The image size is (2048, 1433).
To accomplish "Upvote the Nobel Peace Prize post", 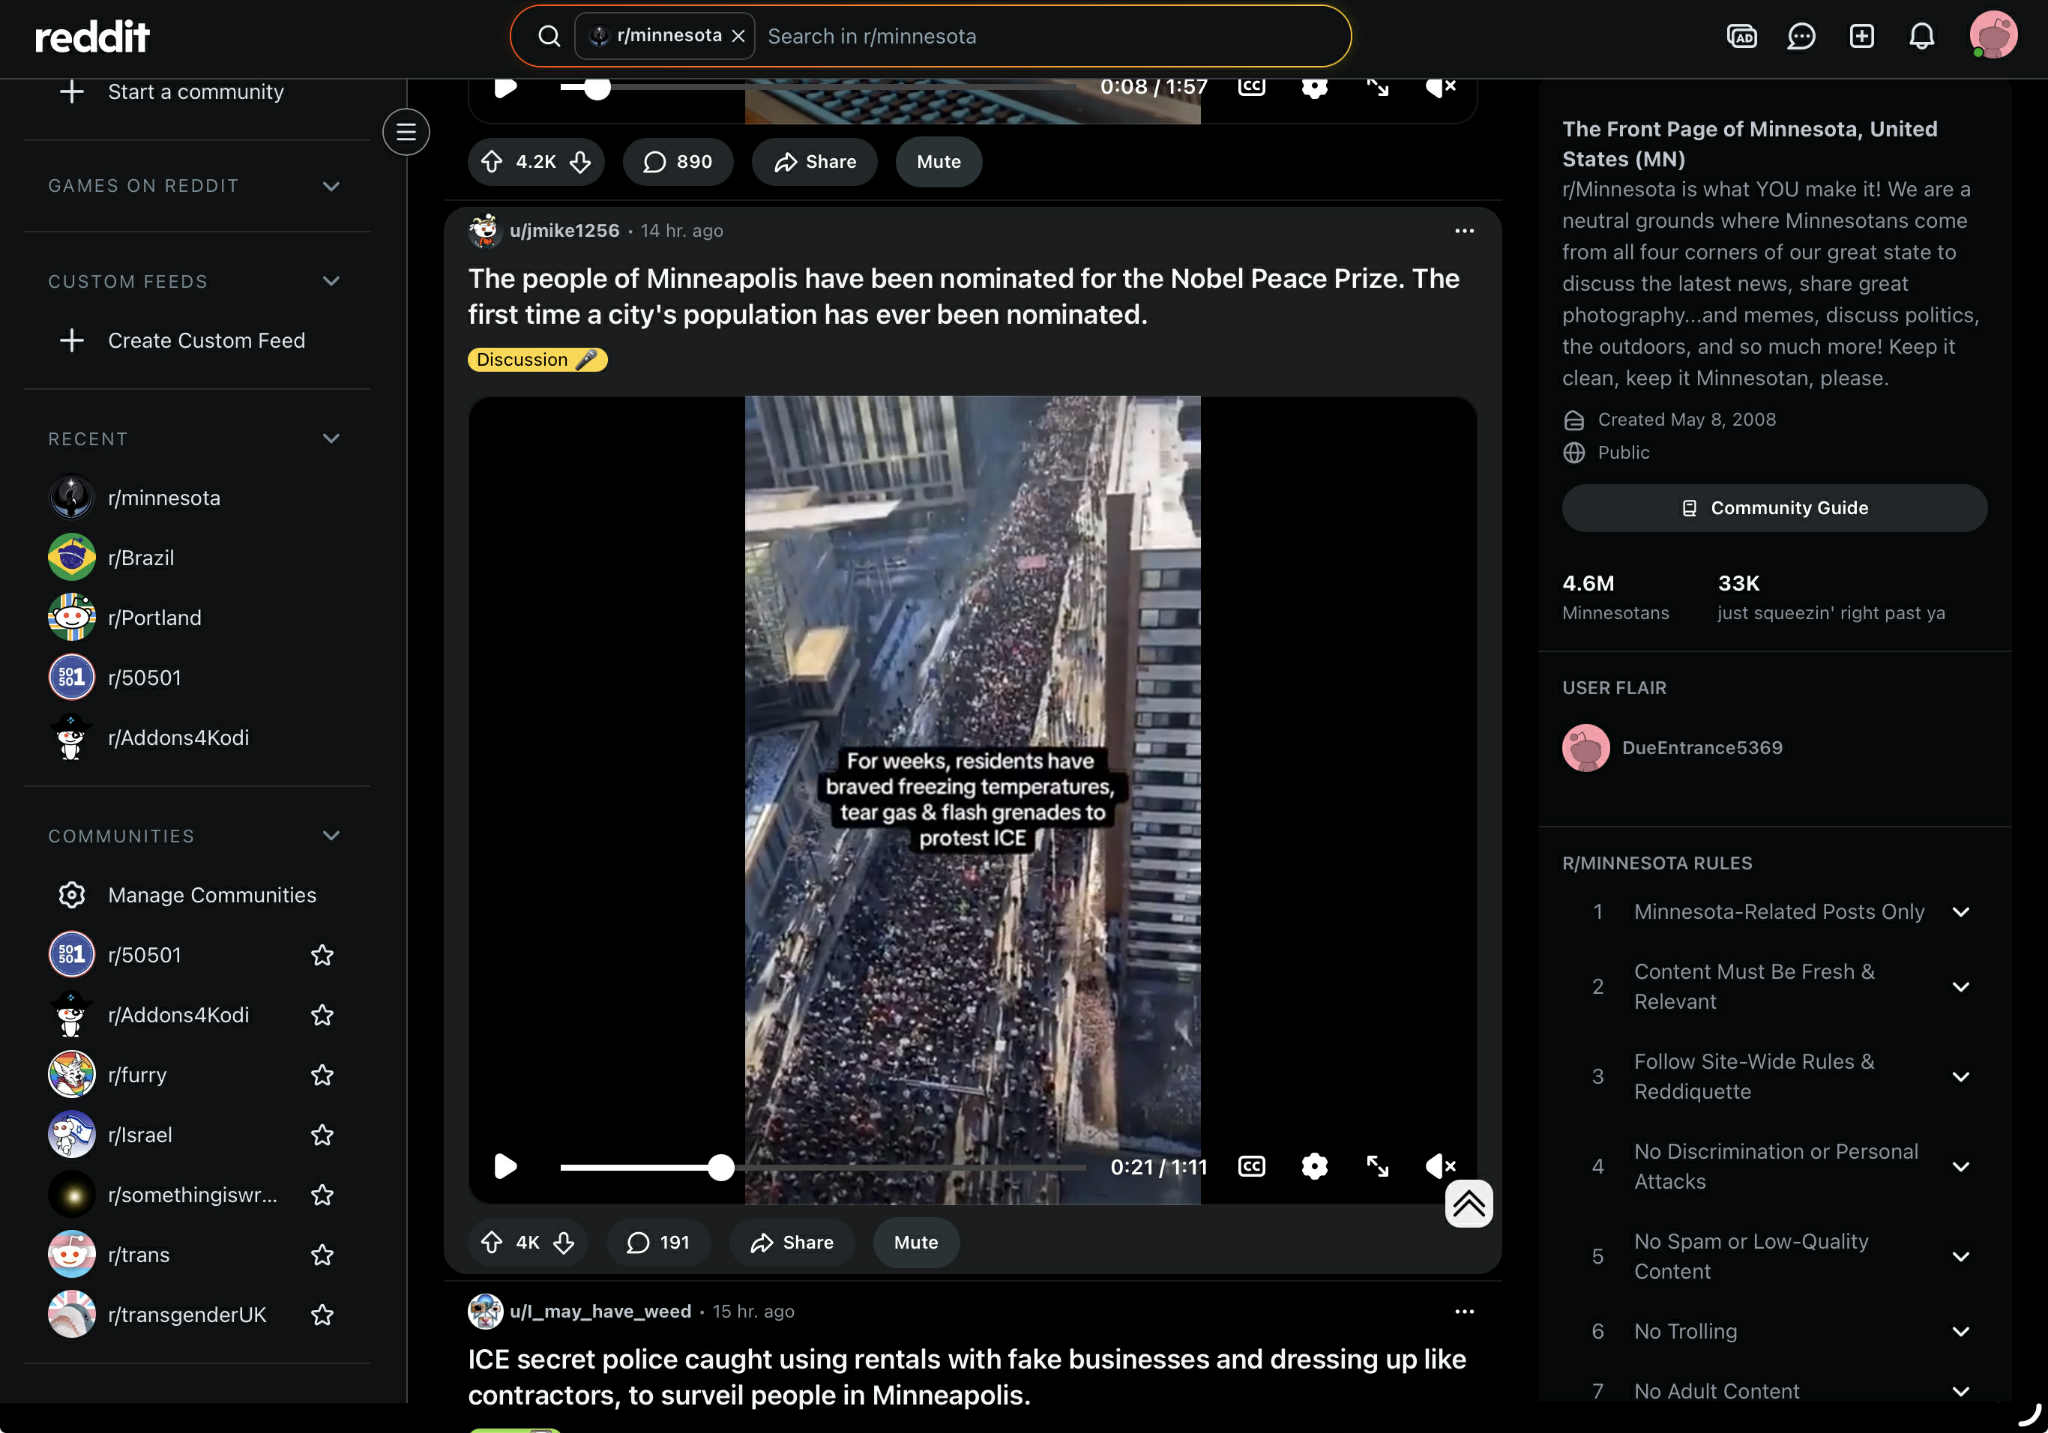I will [x=492, y=1242].
